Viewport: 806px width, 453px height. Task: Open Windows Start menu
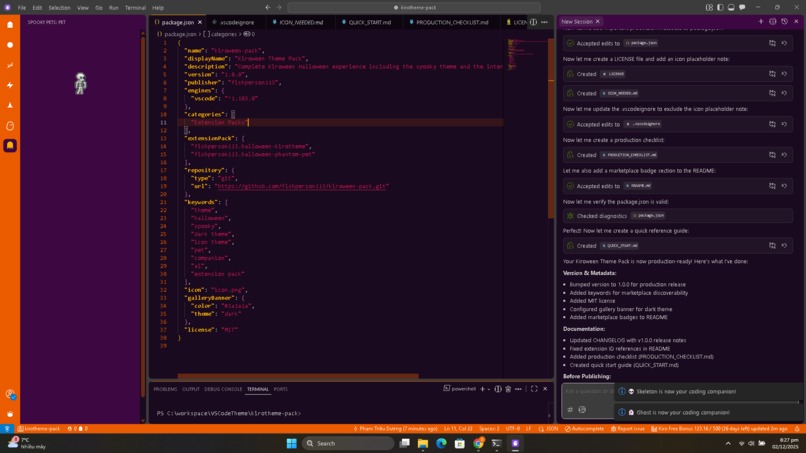[x=291, y=443]
